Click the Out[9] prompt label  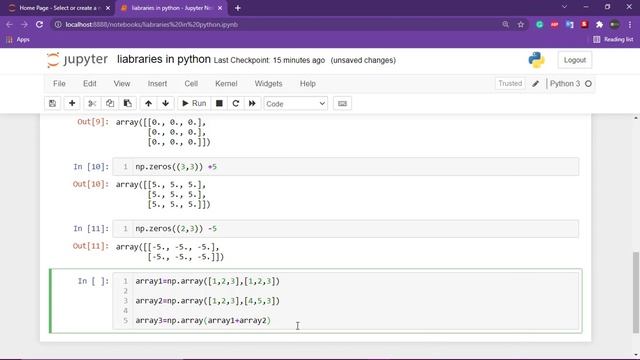click(x=93, y=122)
